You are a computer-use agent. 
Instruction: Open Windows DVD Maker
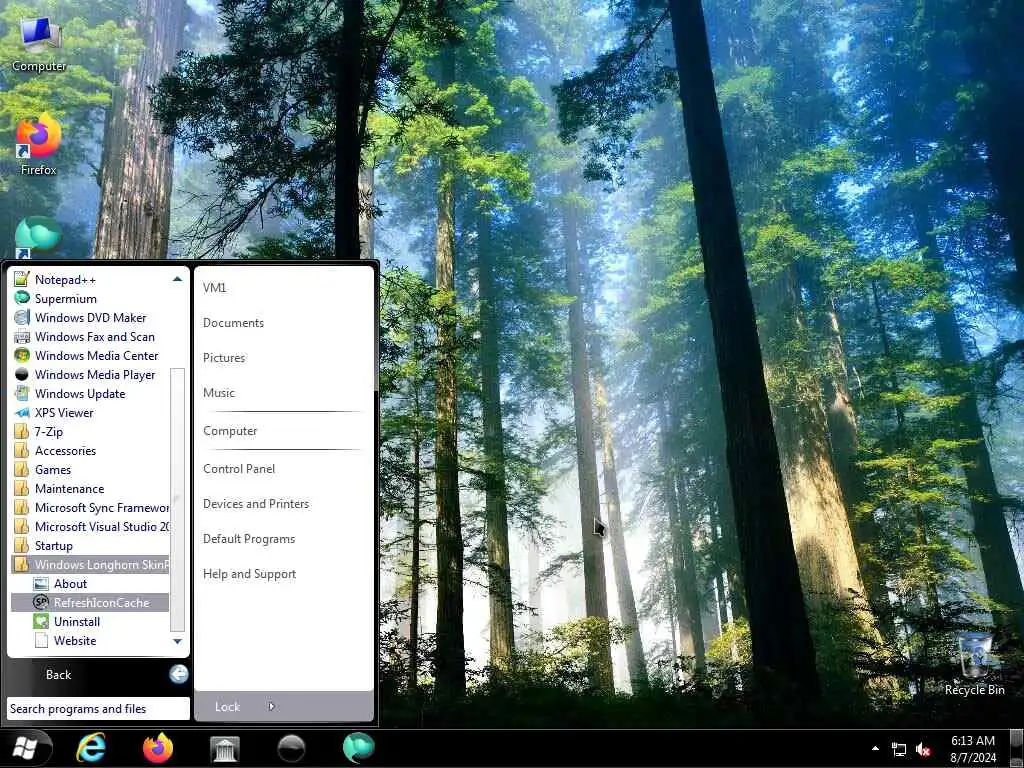pyautogui.click(x=90, y=317)
